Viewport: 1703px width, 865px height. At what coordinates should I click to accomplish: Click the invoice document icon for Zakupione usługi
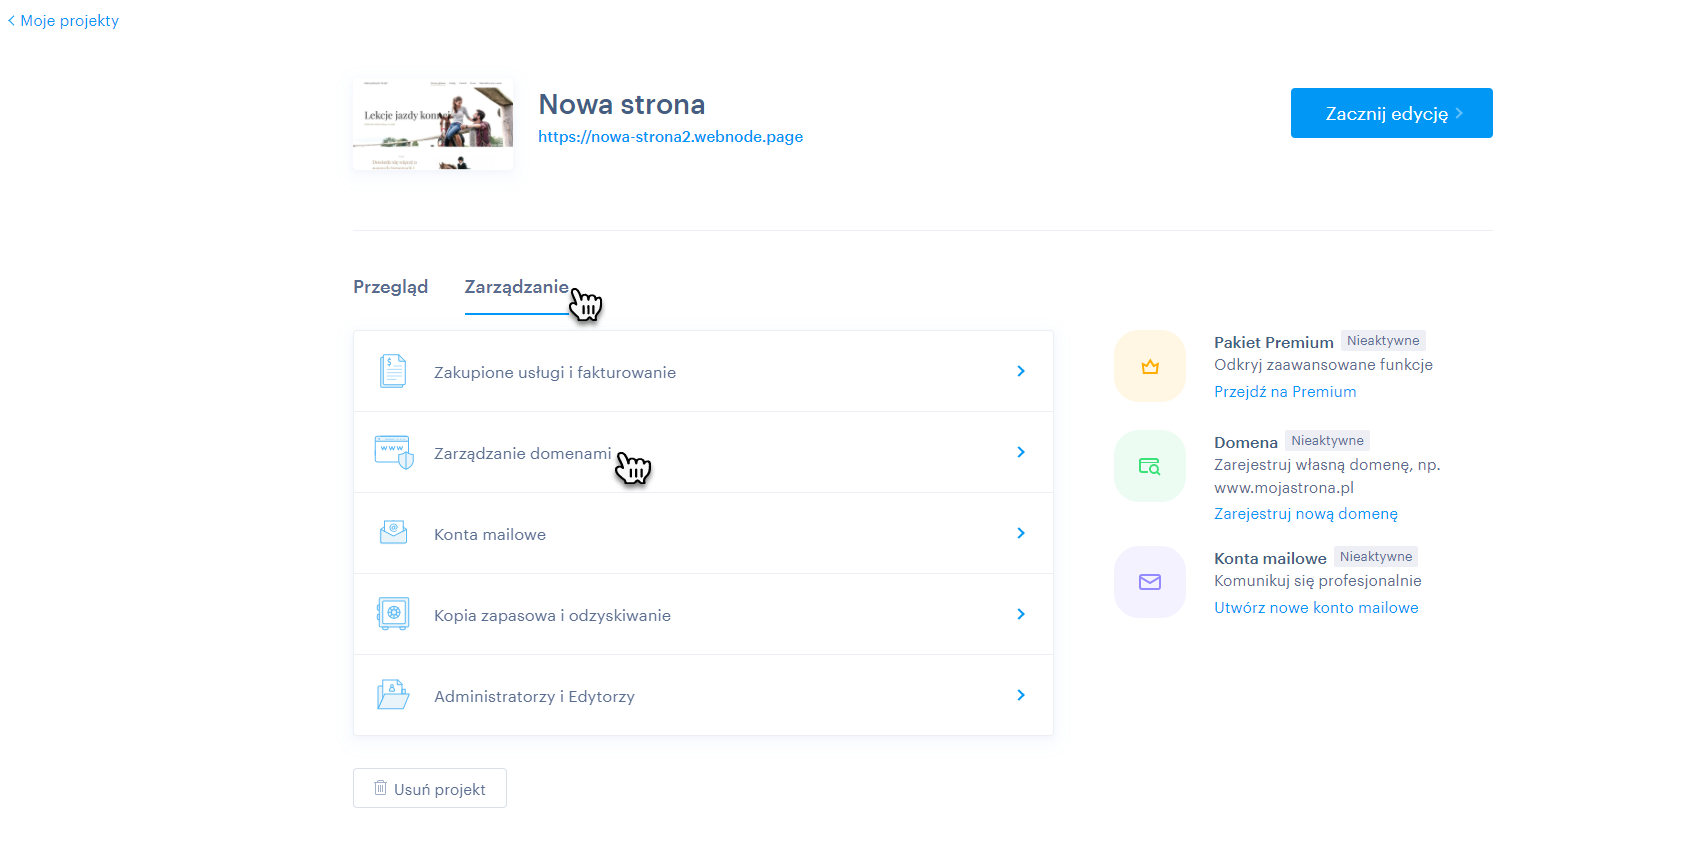[393, 371]
